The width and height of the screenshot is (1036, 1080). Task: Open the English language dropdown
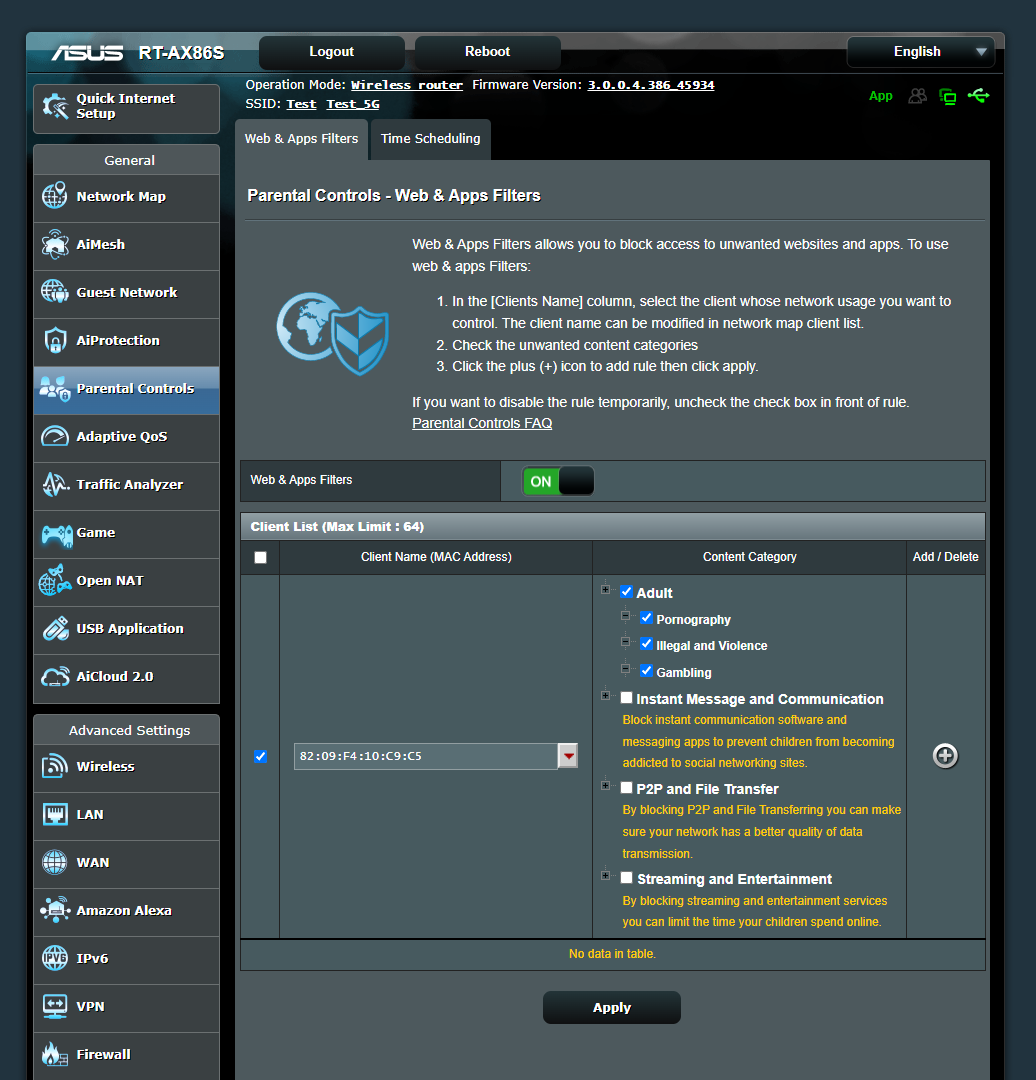919,51
